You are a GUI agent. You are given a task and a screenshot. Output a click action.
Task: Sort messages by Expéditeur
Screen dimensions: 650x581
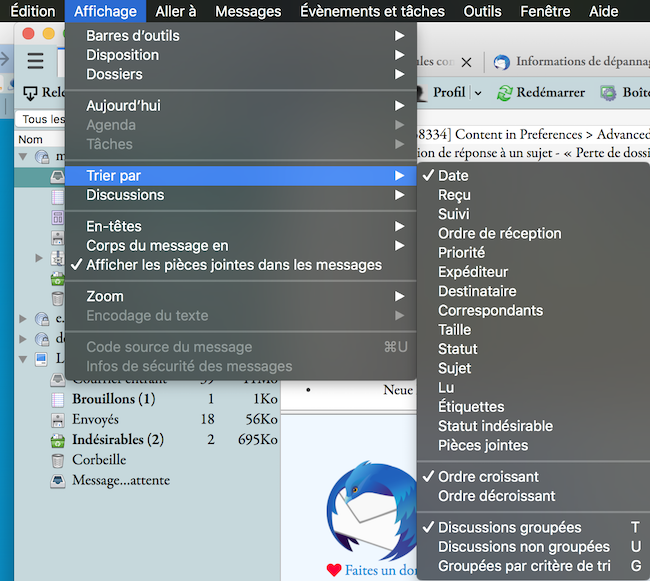tap(533, 272)
